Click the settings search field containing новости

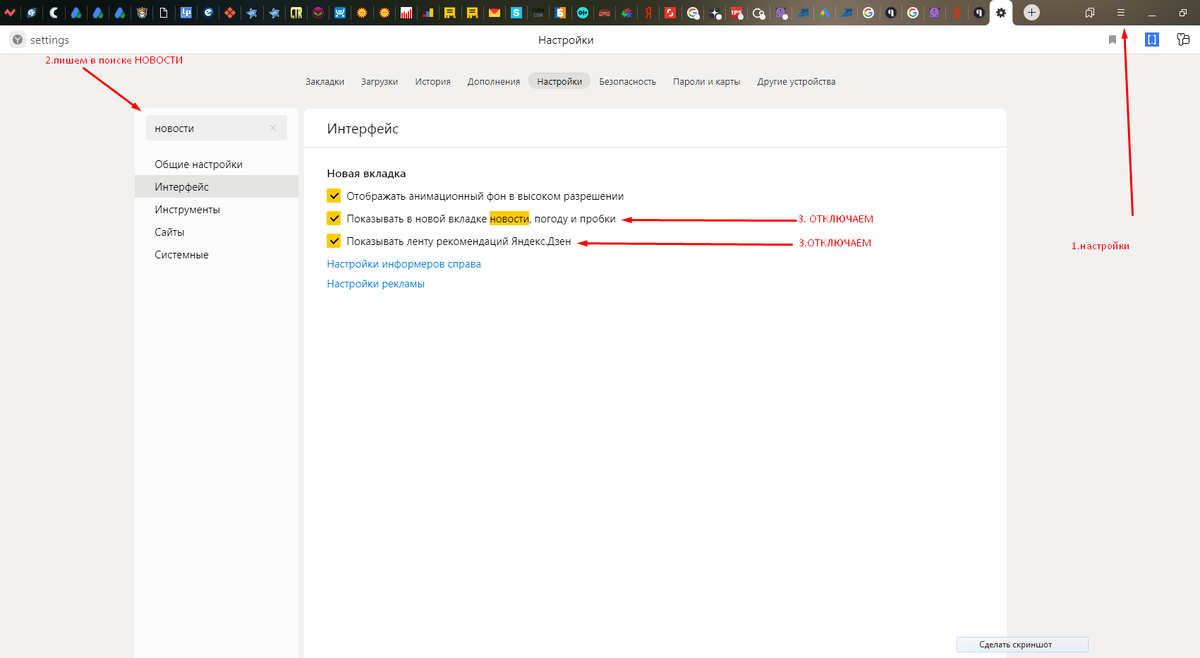click(x=216, y=128)
